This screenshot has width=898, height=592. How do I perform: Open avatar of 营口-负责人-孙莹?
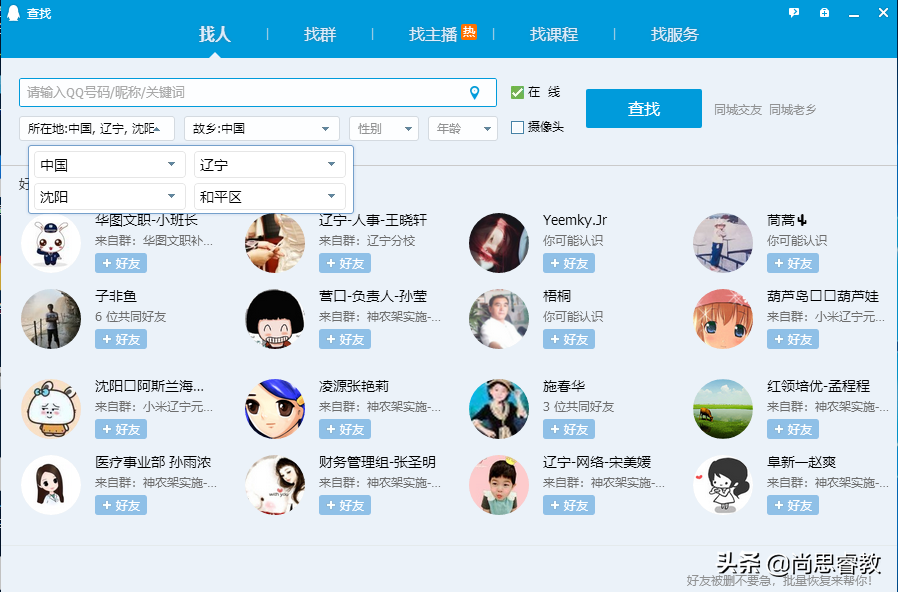tap(275, 319)
